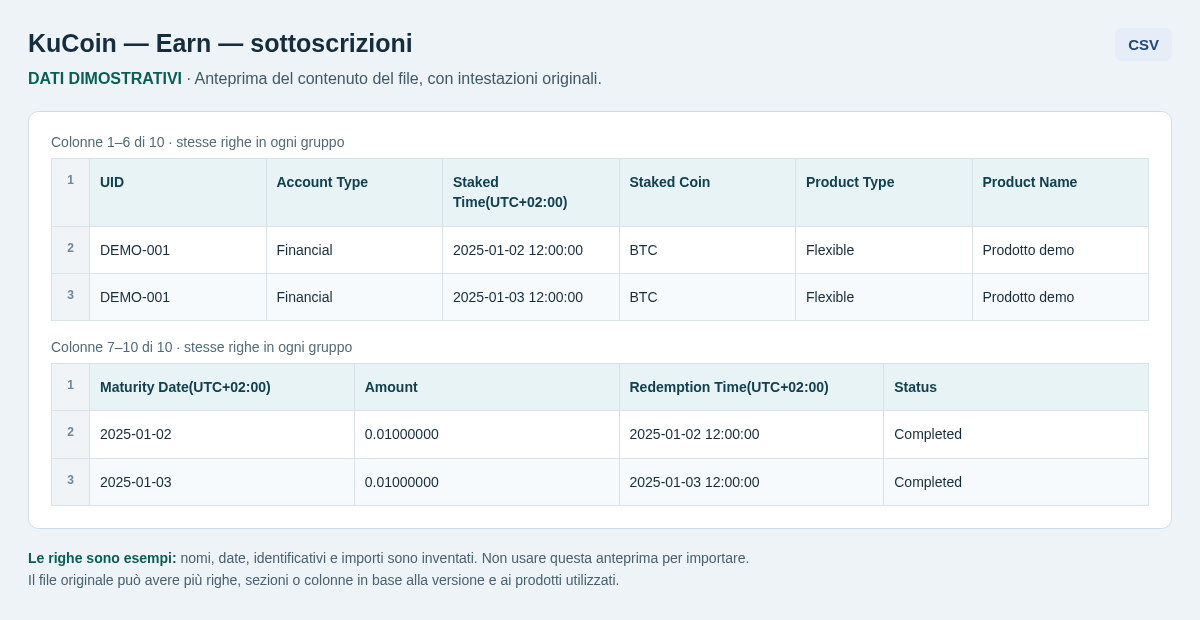Click the 'Le righe sono esempi:' note
The width and height of the screenshot is (1200, 620).
102,558
